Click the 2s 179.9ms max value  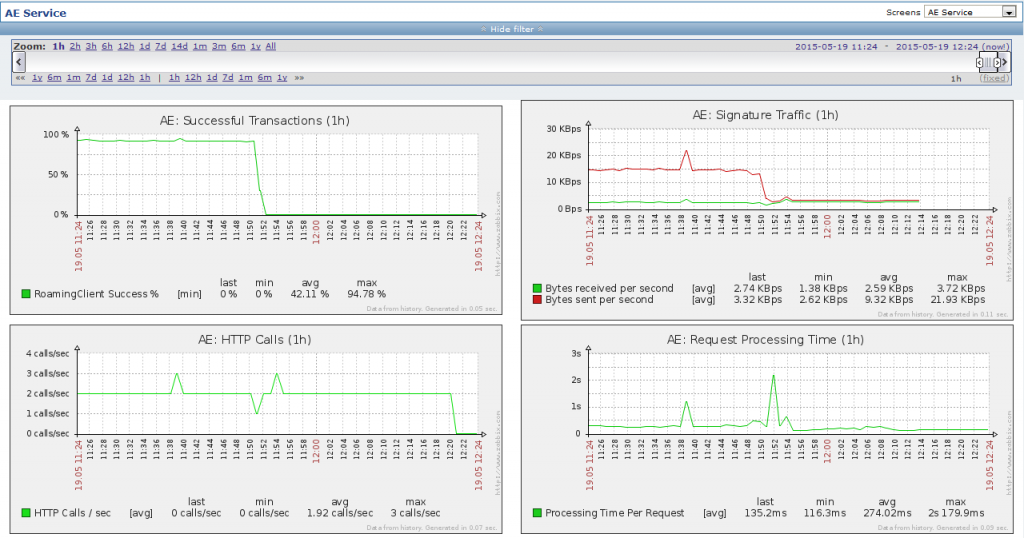[x=955, y=513]
